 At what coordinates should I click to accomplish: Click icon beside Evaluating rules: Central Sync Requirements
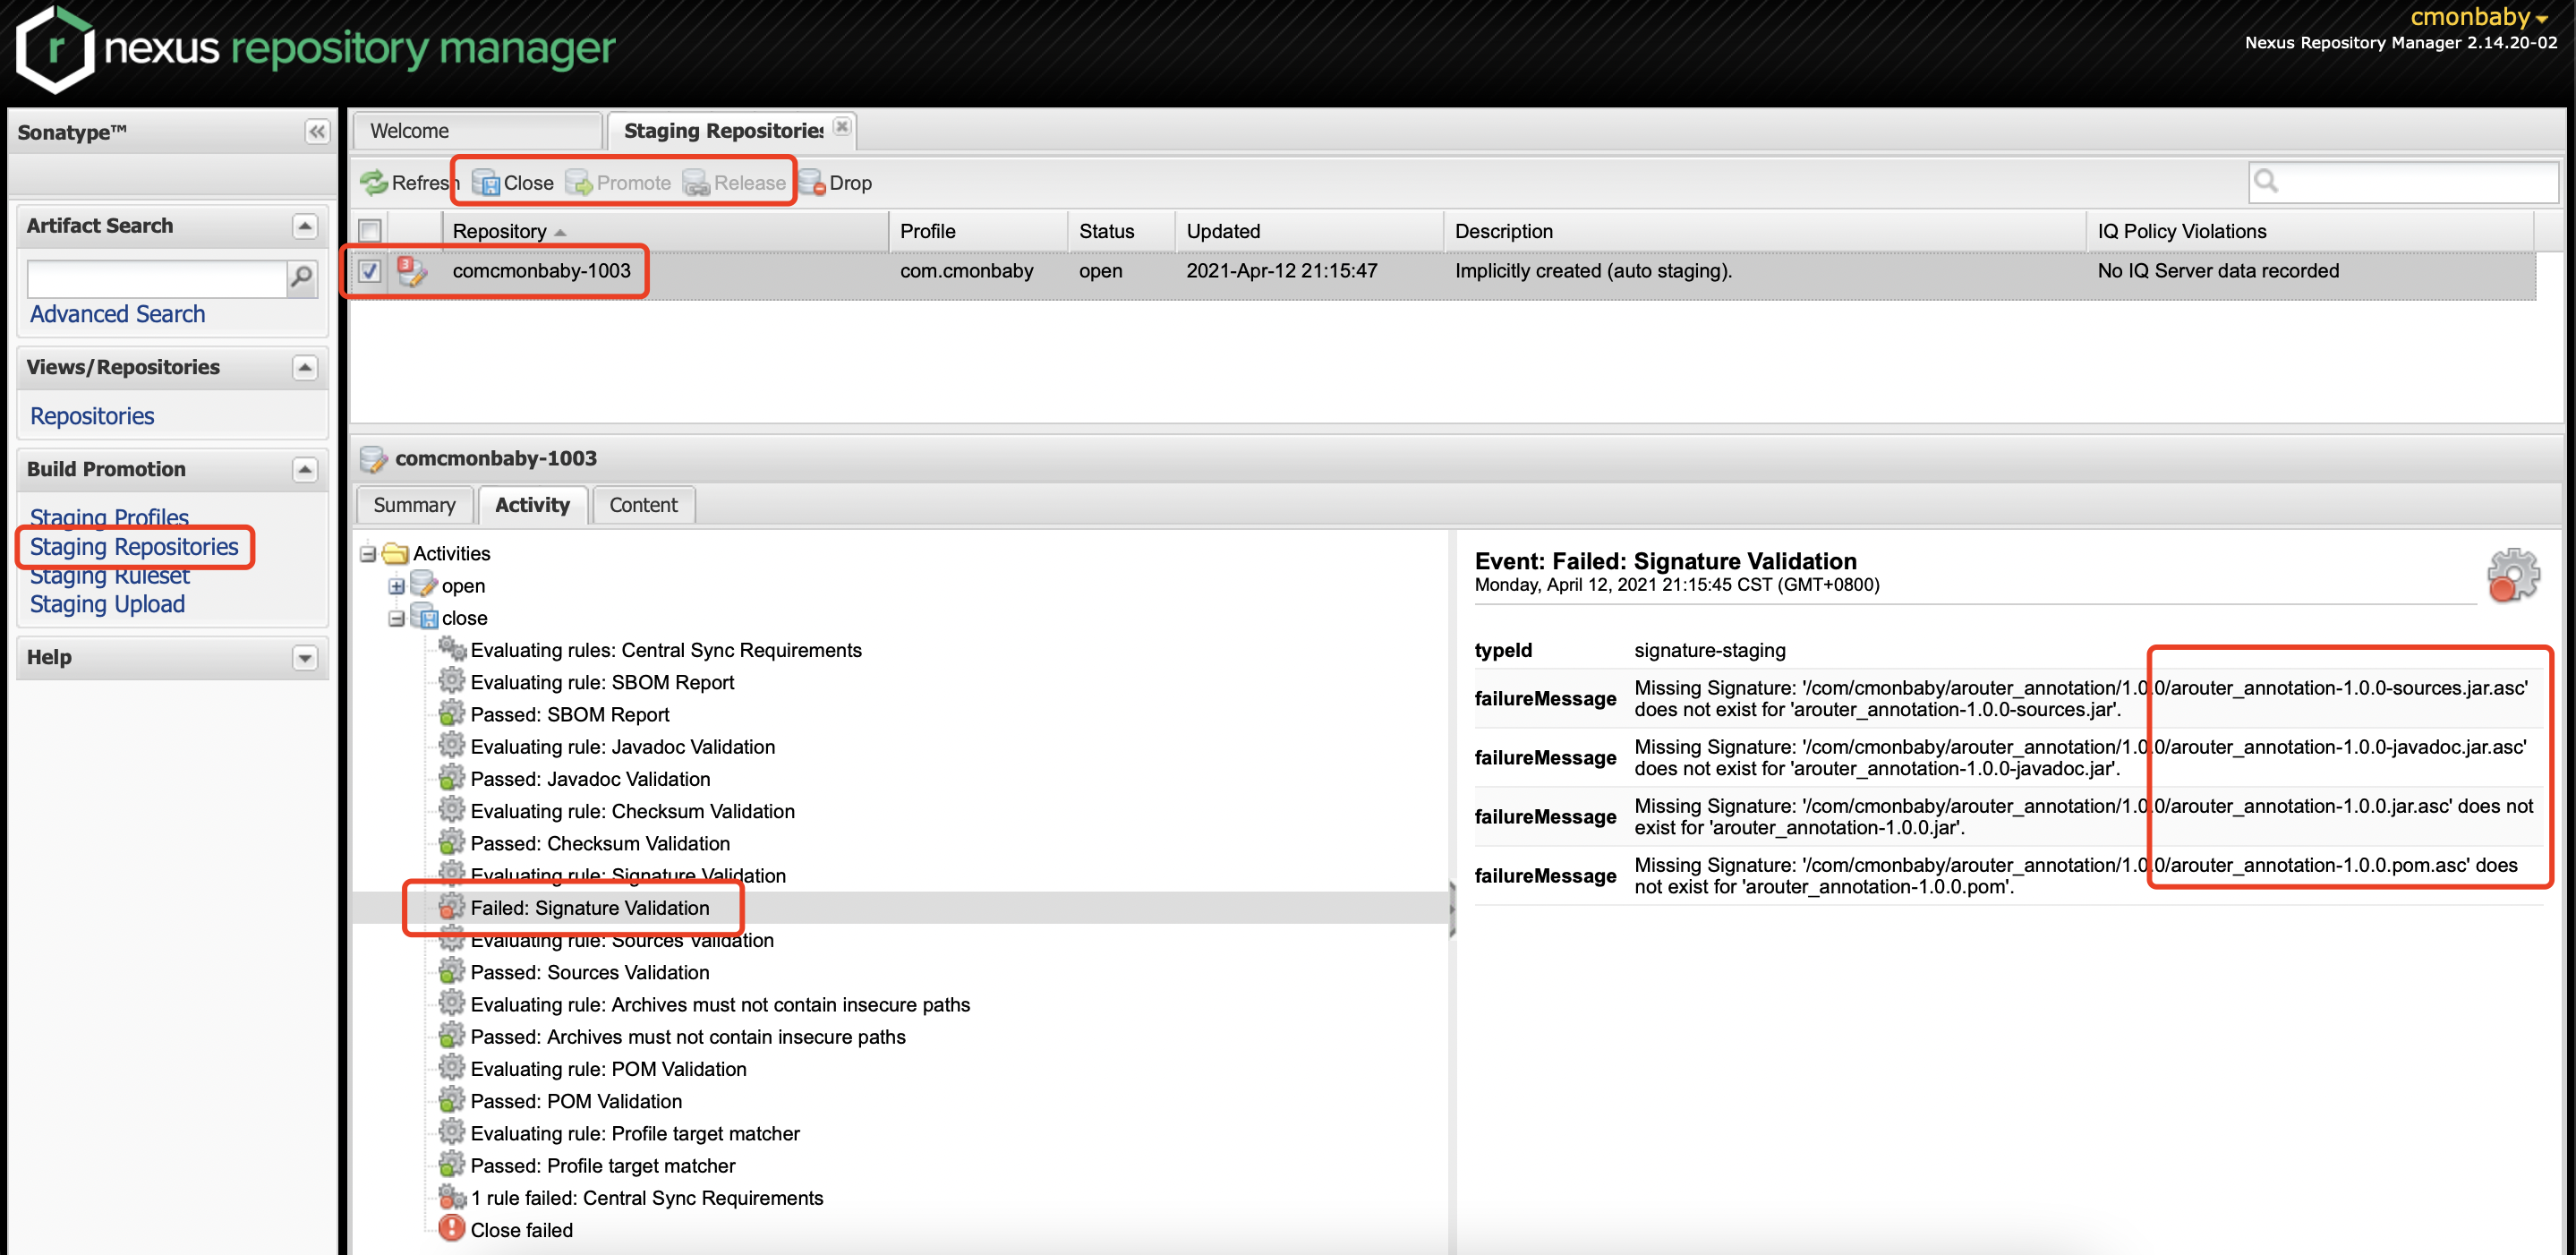tap(452, 650)
